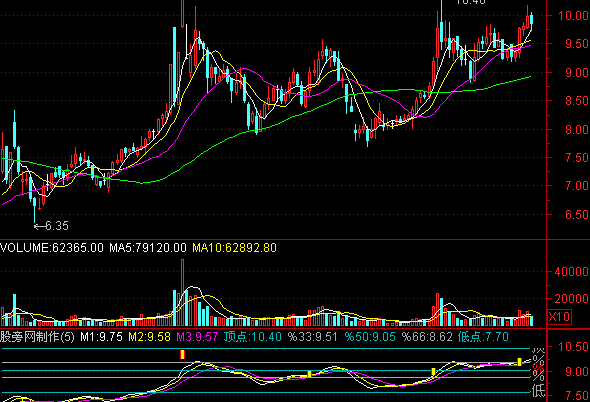590x402 pixels.
Task: Click the 6.50 price axis label
Action: pyautogui.click(x=577, y=215)
